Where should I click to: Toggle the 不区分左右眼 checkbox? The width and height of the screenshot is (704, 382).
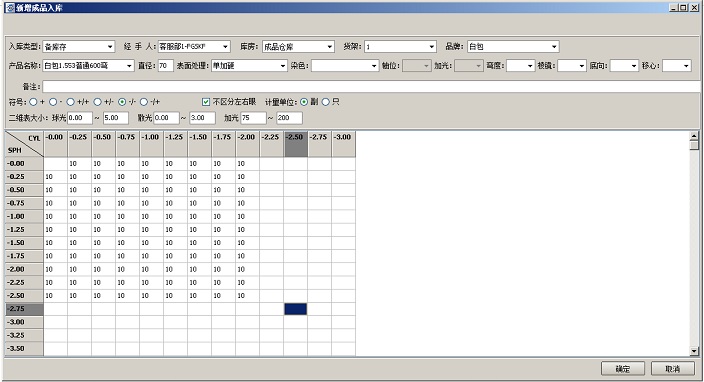(206, 102)
